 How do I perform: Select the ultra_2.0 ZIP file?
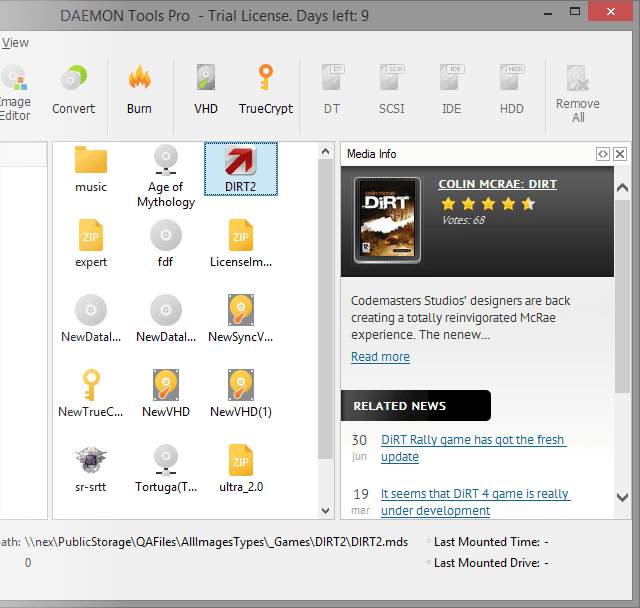pos(241,469)
